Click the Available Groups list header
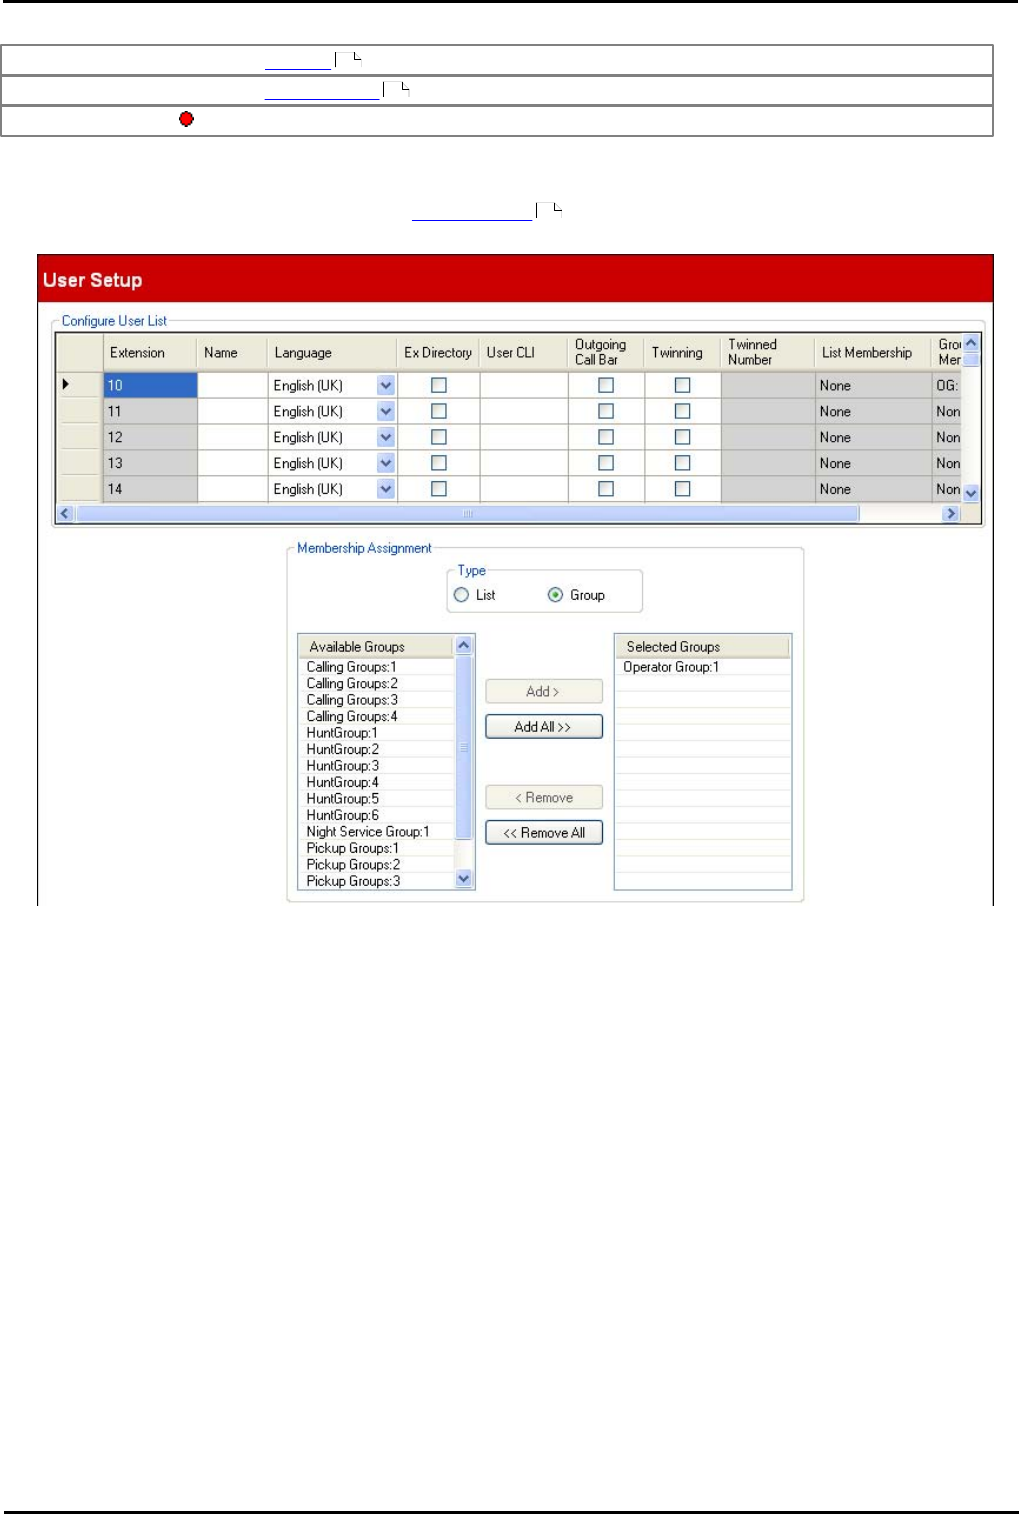Screen dimensions: 1019x1514 [x=377, y=647]
